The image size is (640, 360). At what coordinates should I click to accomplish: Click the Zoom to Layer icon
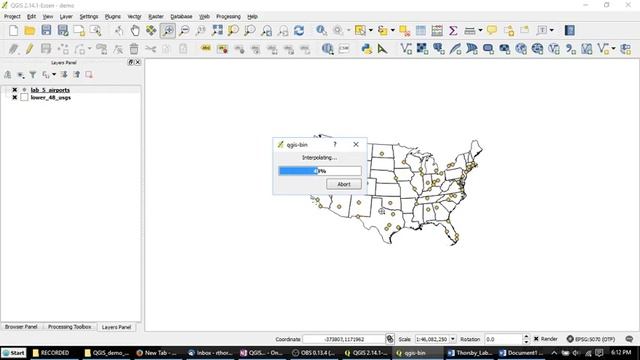[x=250, y=31]
